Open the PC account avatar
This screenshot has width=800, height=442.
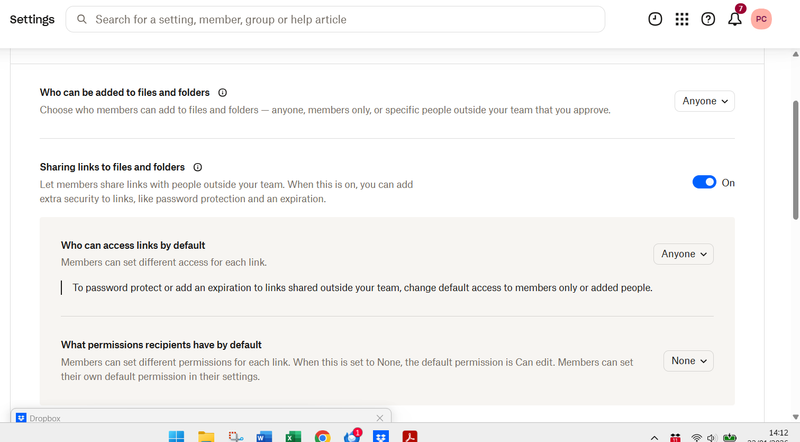coord(761,19)
